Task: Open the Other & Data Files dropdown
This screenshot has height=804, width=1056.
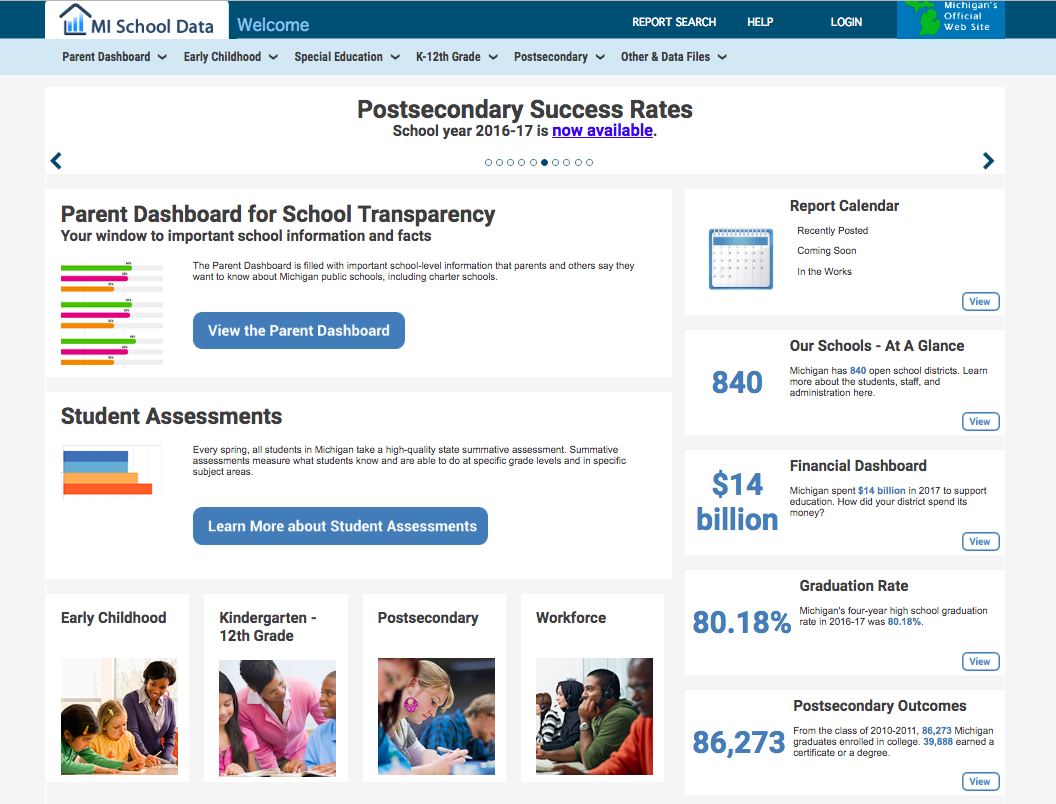Action: (674, 57)
